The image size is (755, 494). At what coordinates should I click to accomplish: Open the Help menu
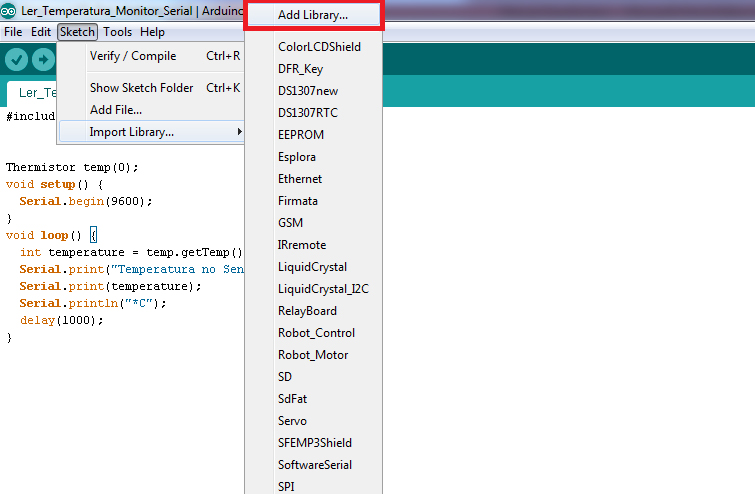152,32
